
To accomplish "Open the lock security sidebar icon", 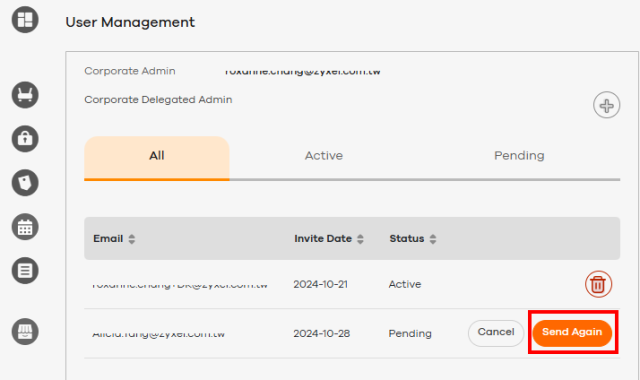I will (25, 139).
